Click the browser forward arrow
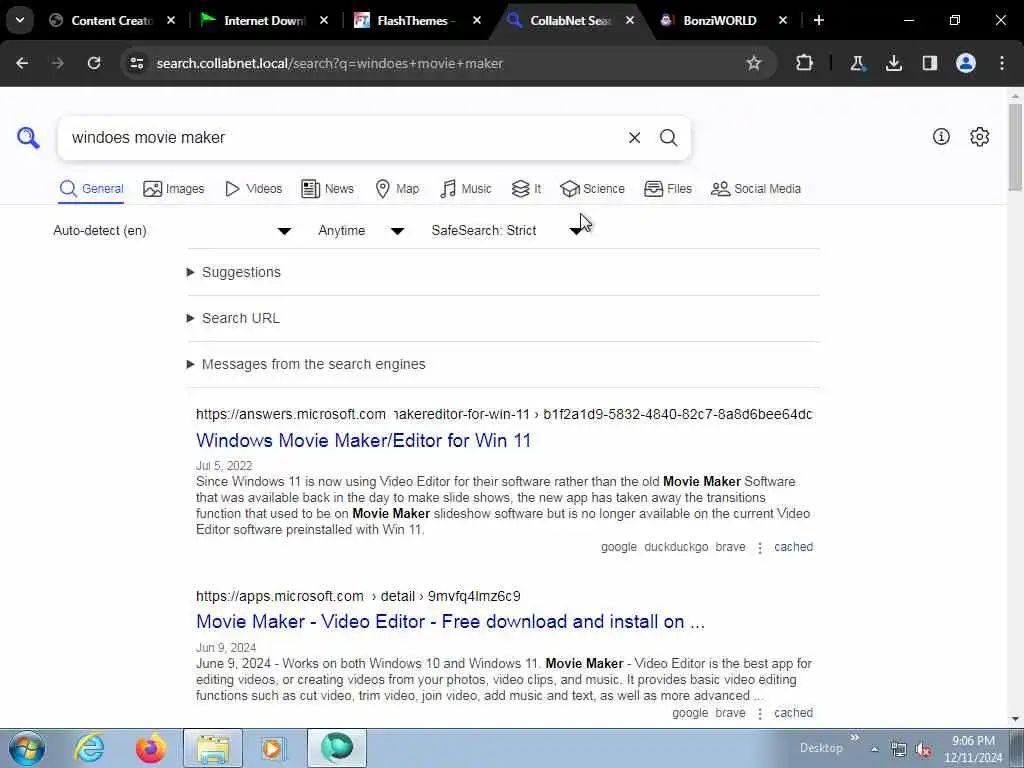1024x768 pixels. click(58, 63)
